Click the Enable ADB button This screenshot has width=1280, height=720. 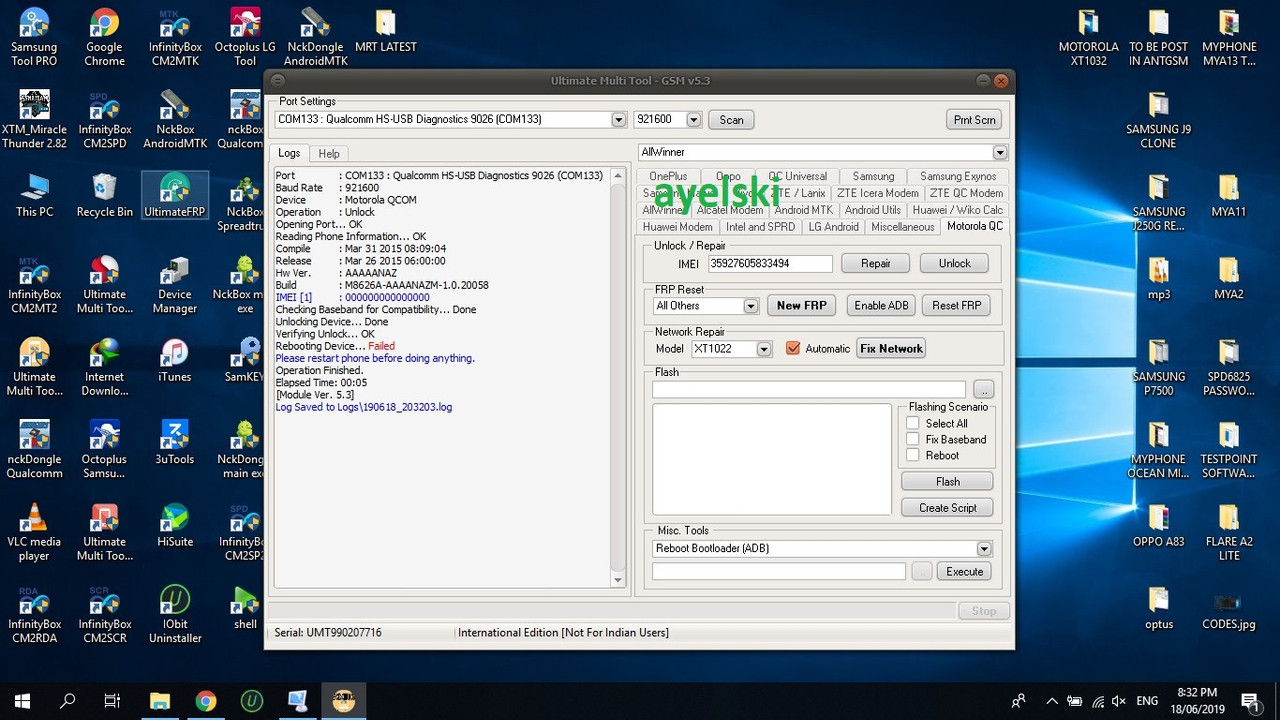click(882, 306)
